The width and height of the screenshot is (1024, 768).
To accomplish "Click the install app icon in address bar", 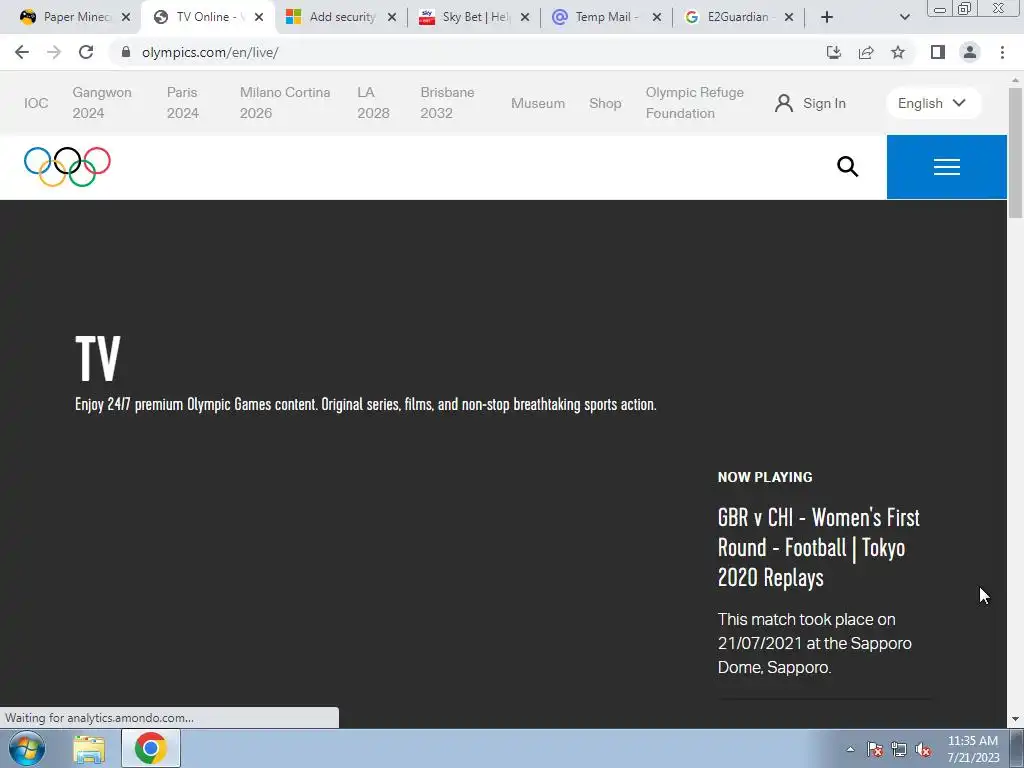I will (x=833, y=52).
